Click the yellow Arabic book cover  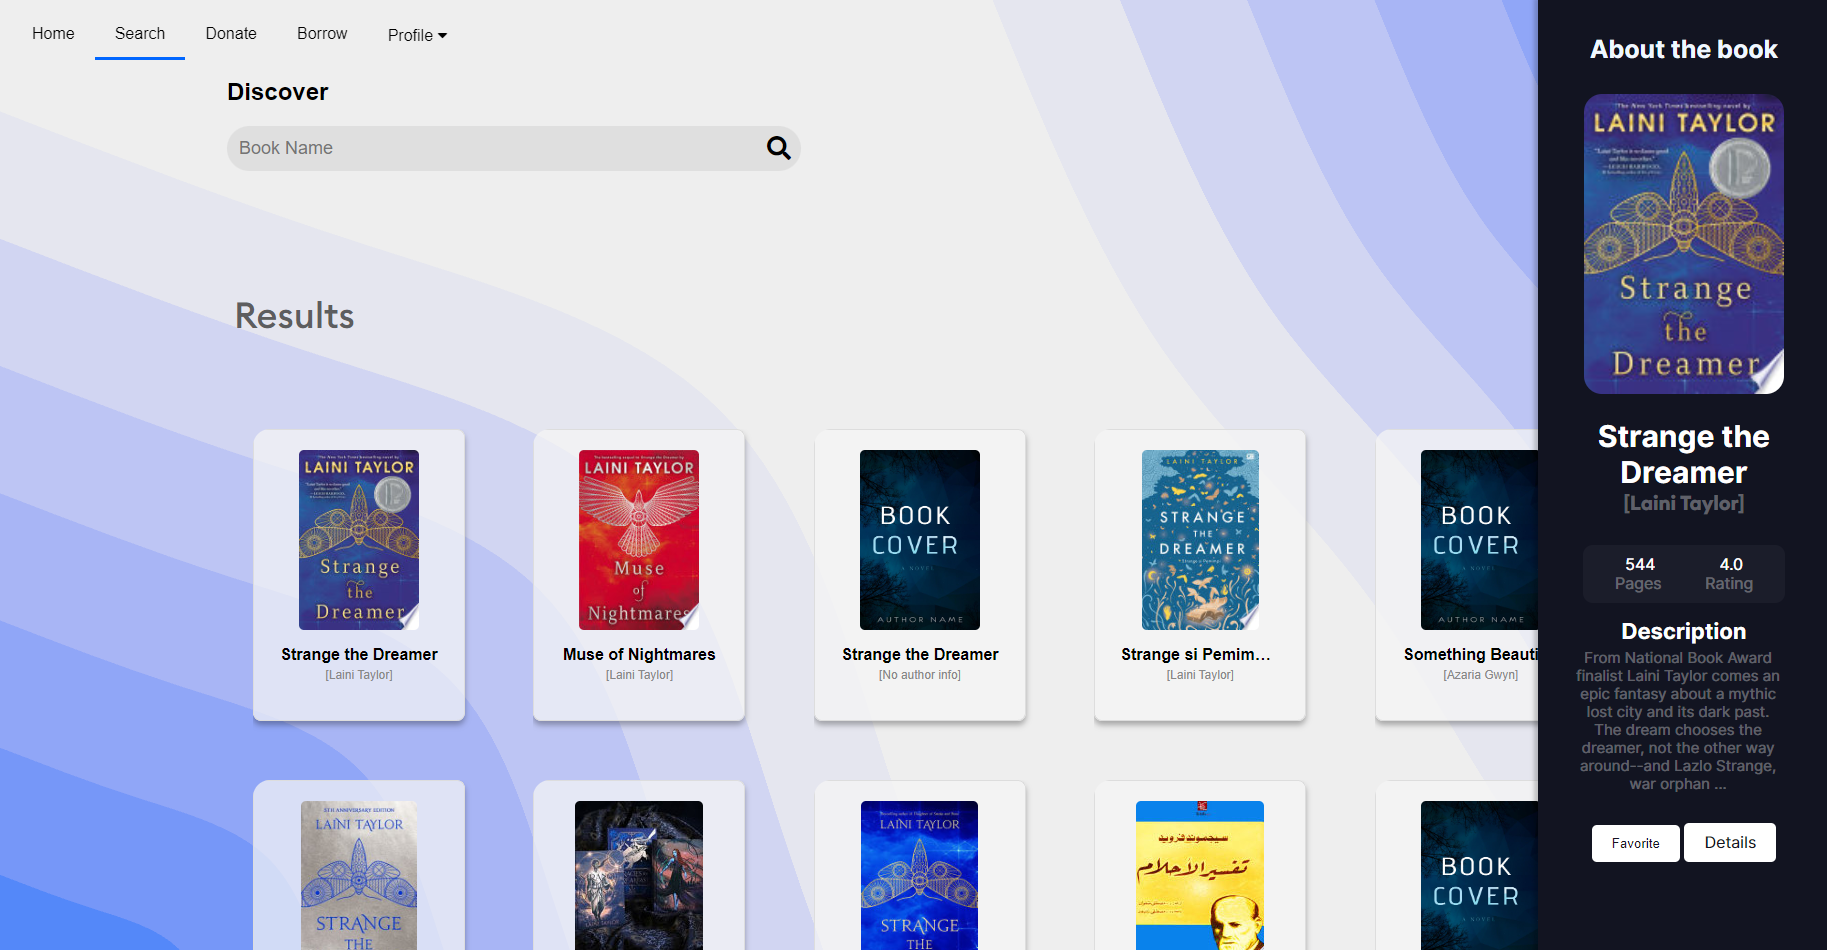point(1200,876)
